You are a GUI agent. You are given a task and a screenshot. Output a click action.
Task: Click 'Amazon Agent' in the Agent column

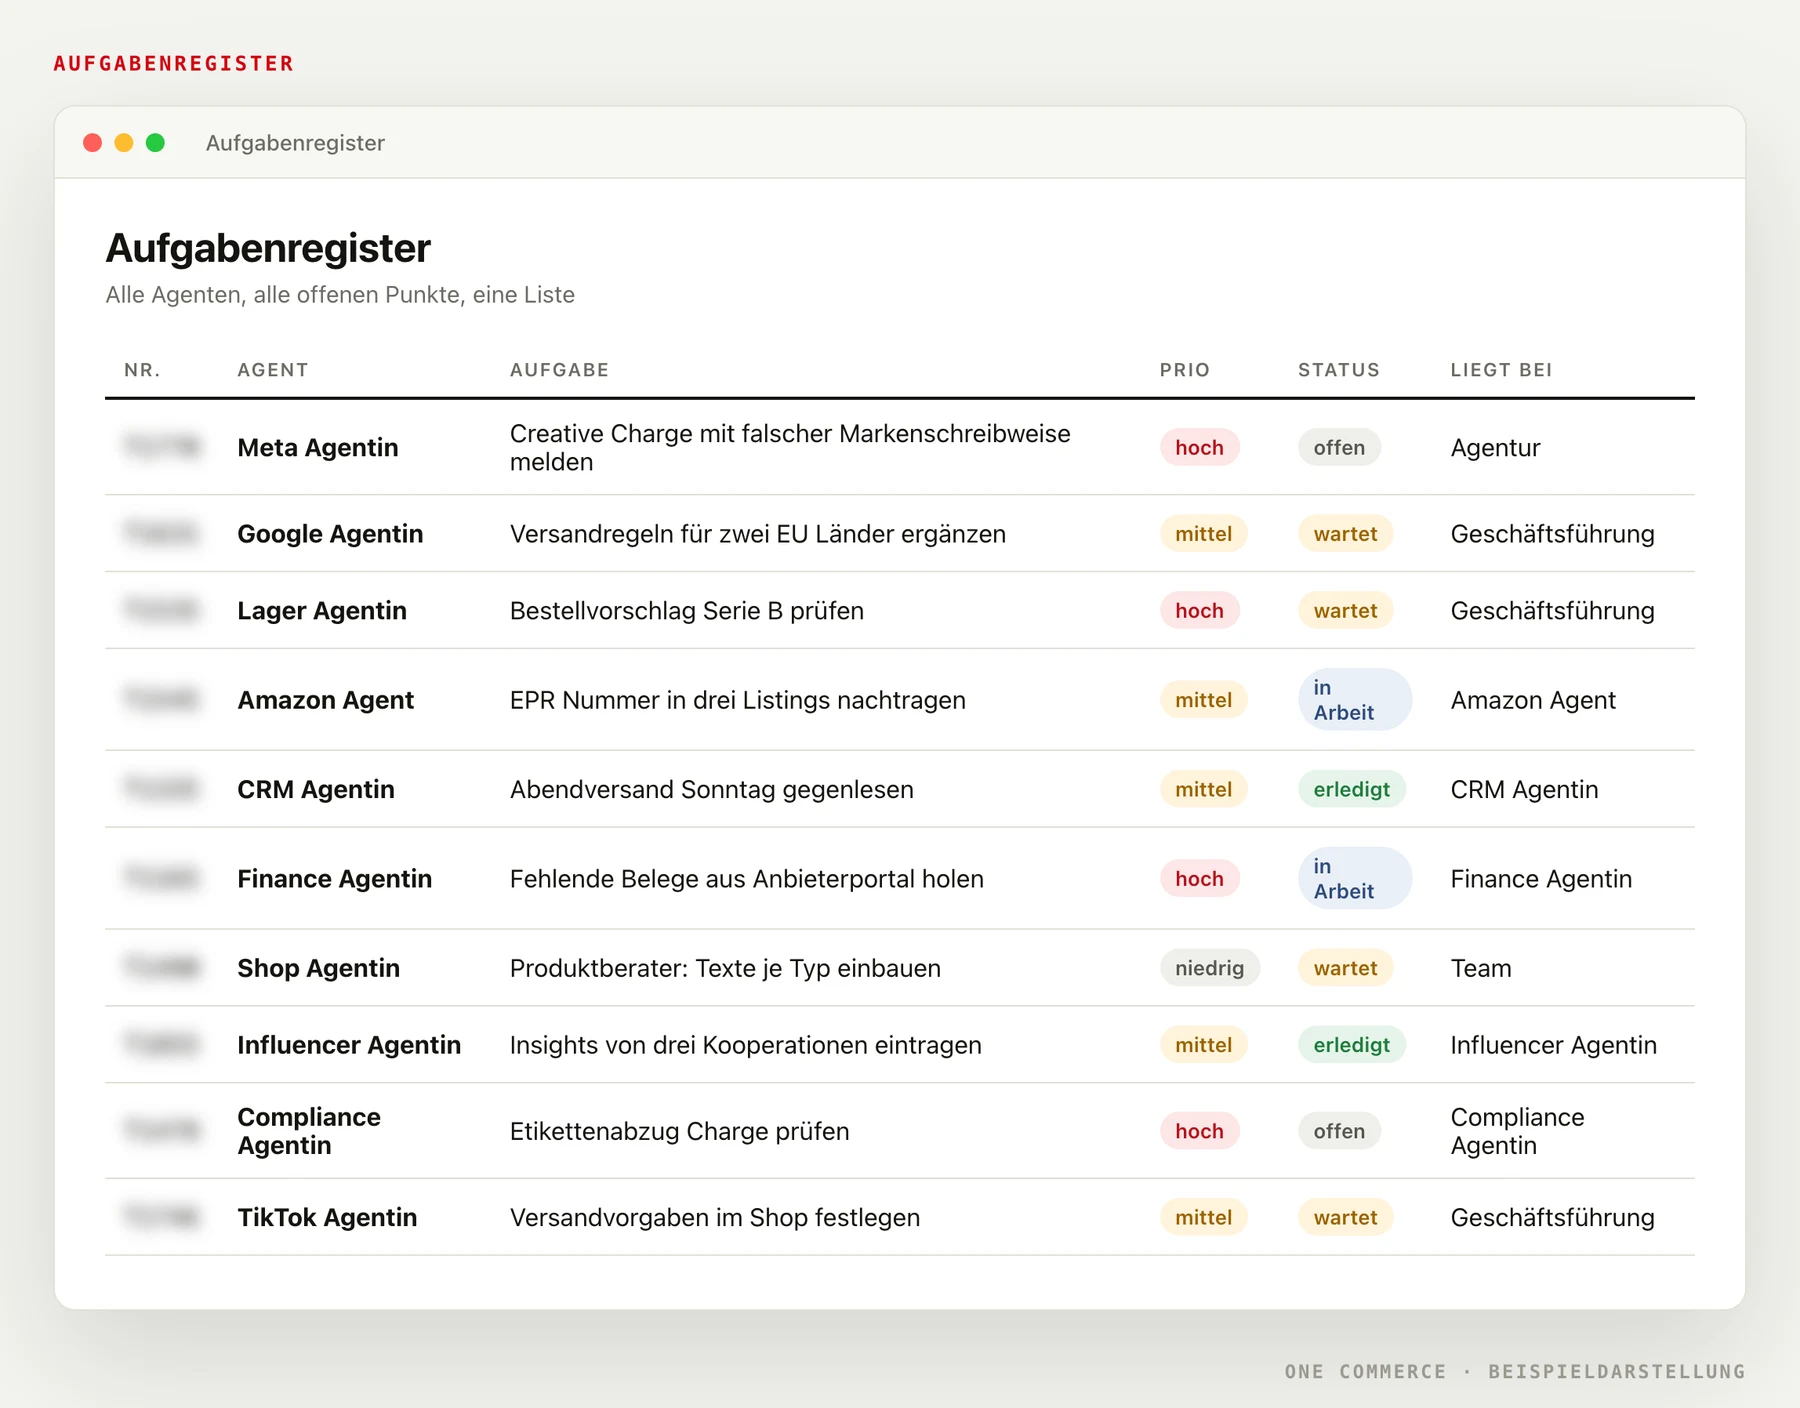pyautogui.click(x=325, y=700)
